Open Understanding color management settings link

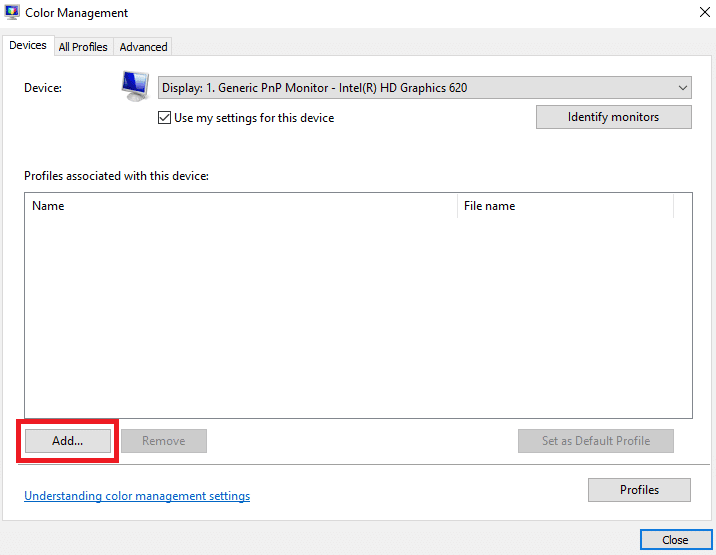137,496
